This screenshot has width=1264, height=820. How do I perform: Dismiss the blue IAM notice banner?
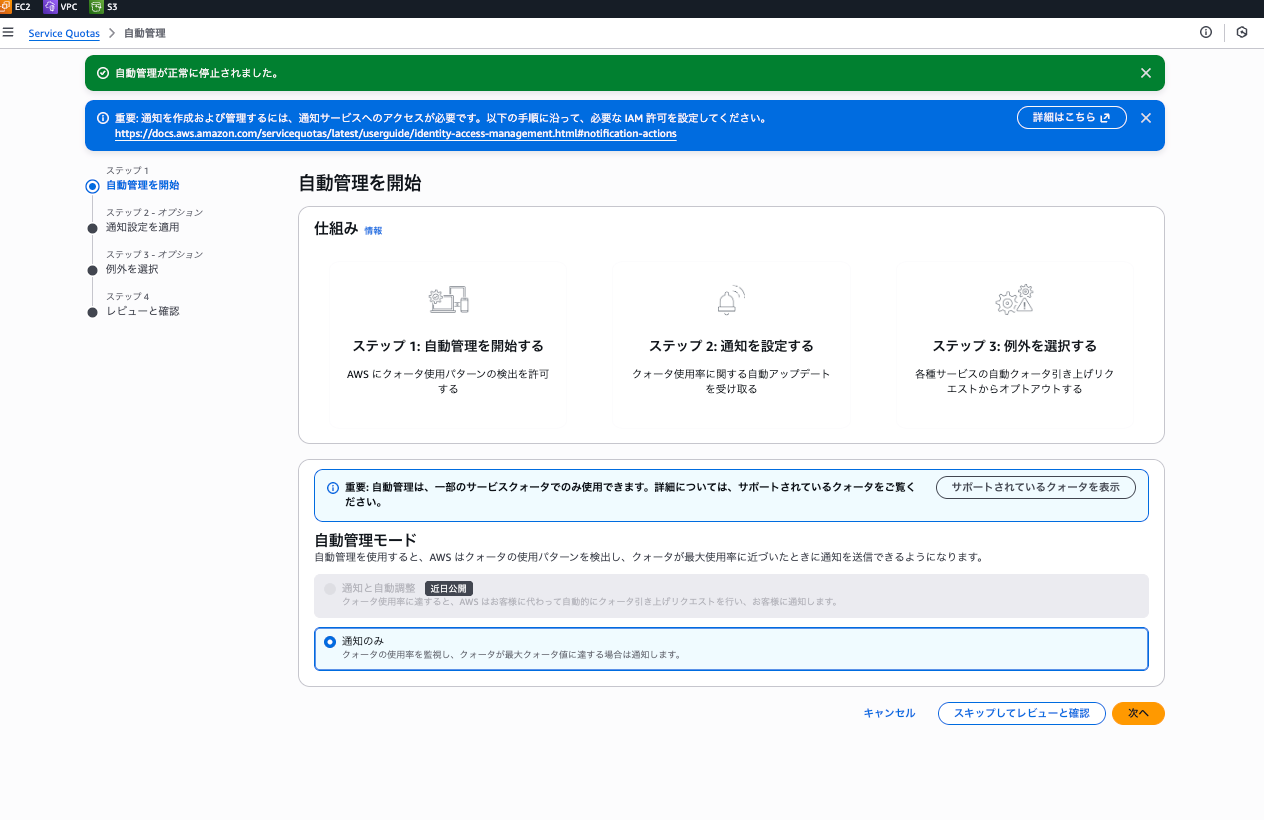(x=1146, y=118)
